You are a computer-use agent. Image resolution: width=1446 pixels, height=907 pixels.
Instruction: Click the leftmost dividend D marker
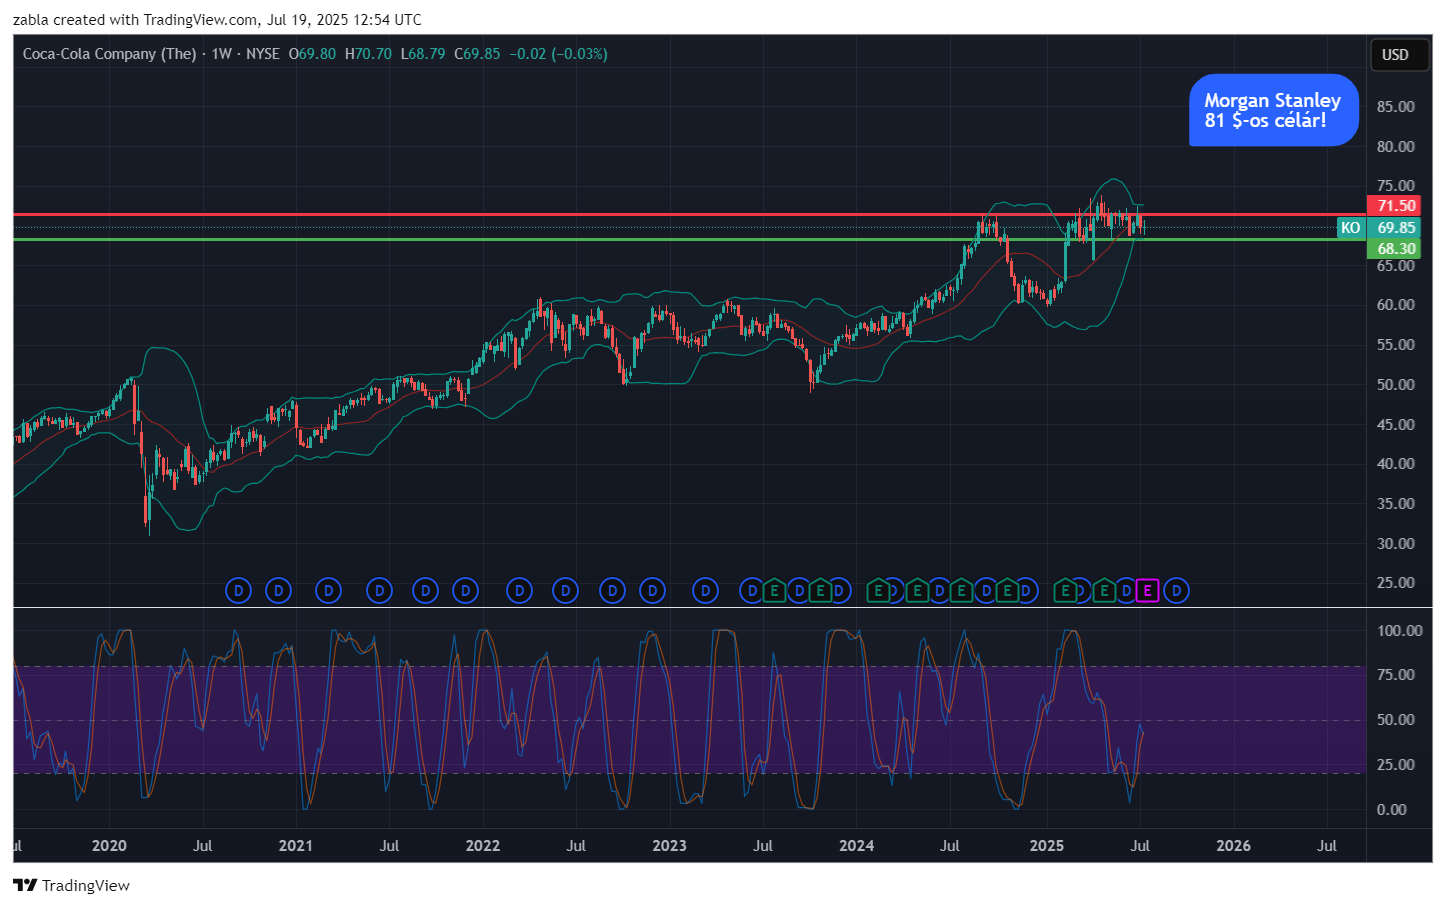coord(238,591)
